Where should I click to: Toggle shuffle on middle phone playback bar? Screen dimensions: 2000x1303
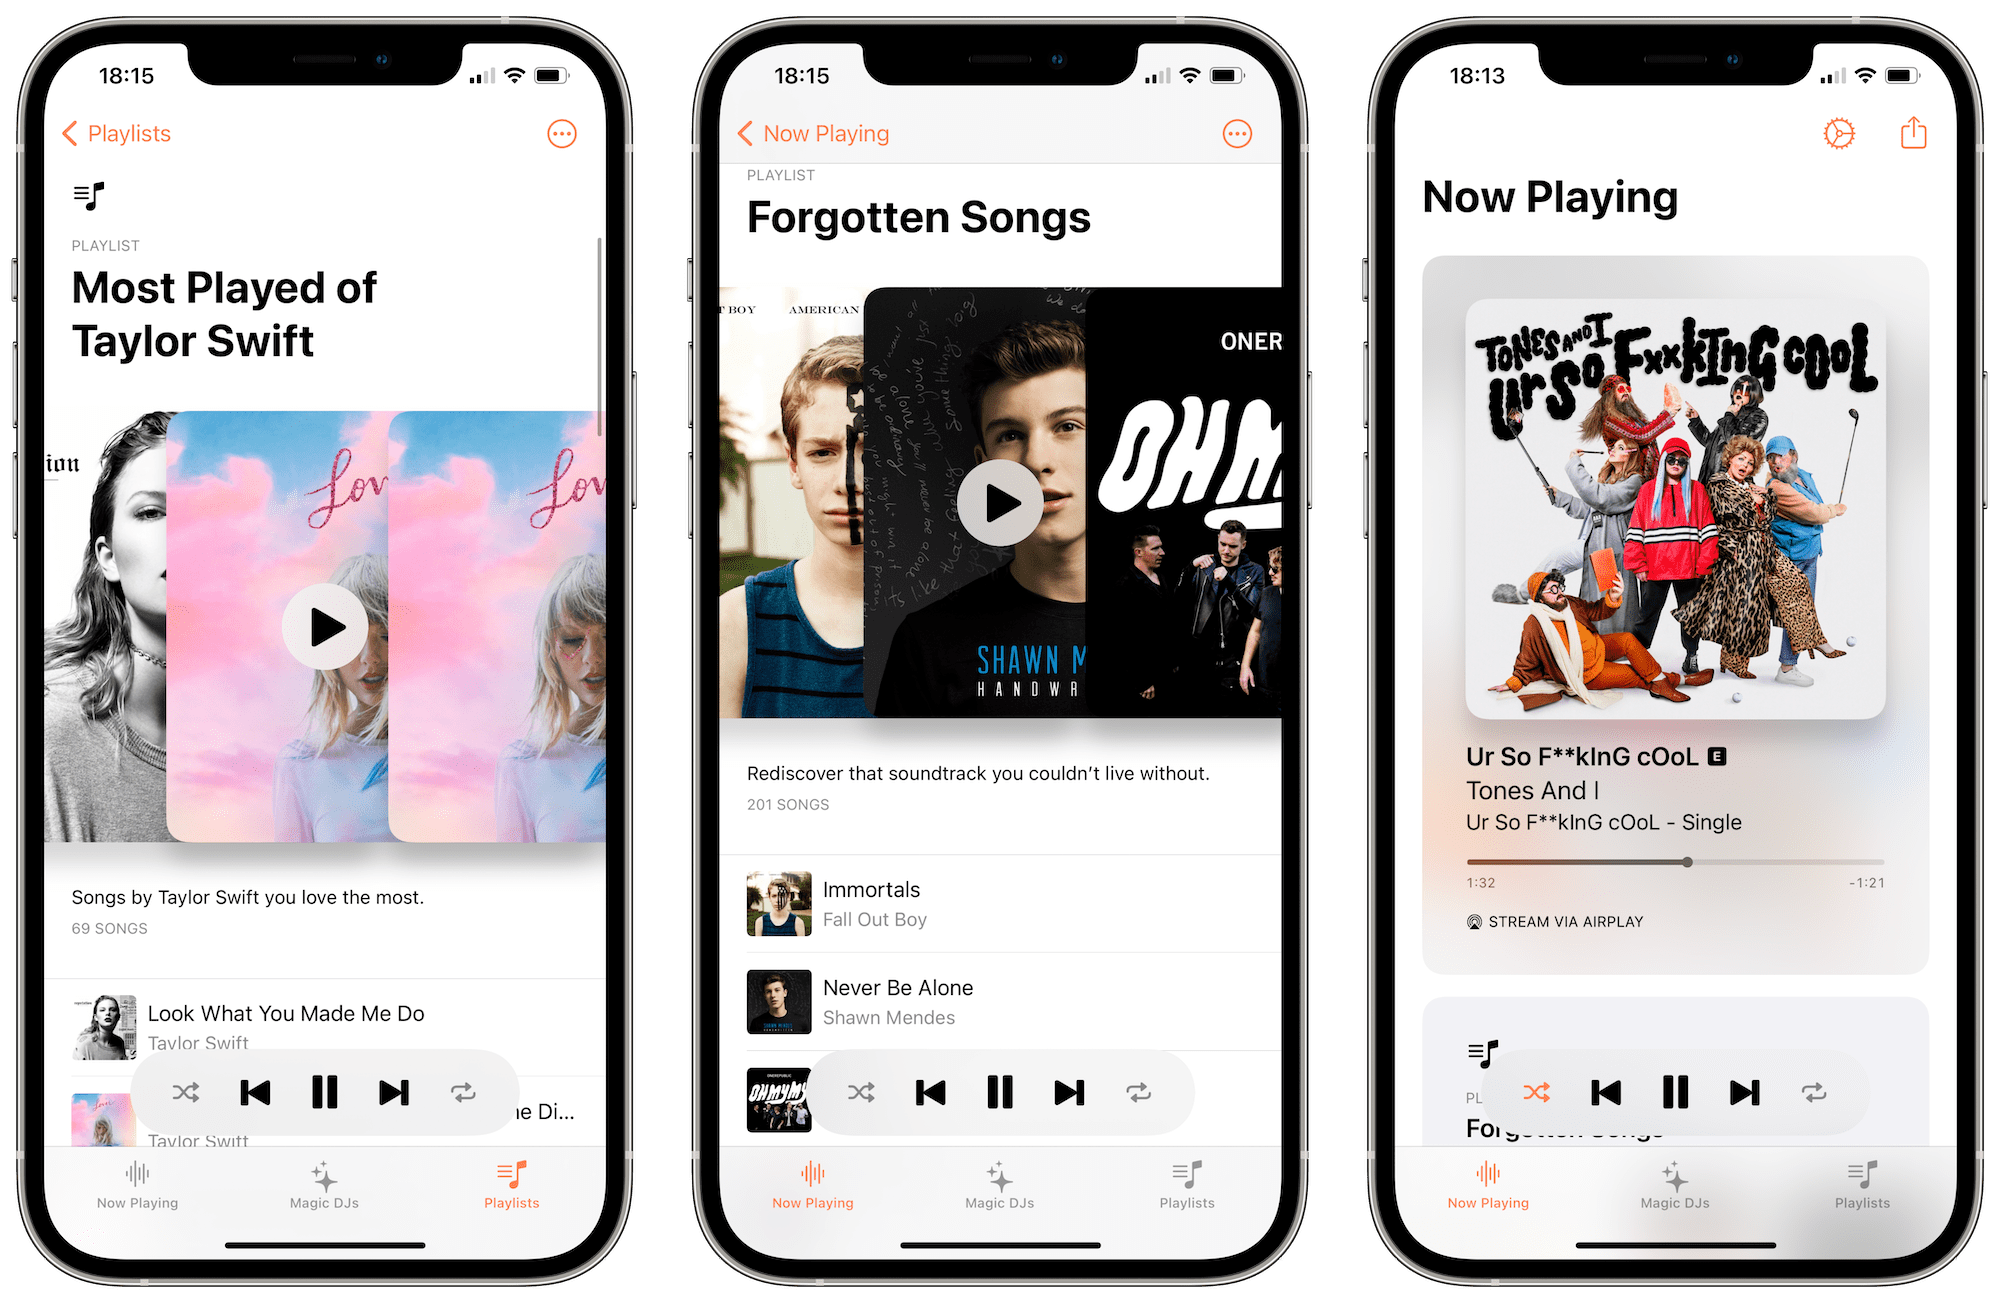[860, 1090]
